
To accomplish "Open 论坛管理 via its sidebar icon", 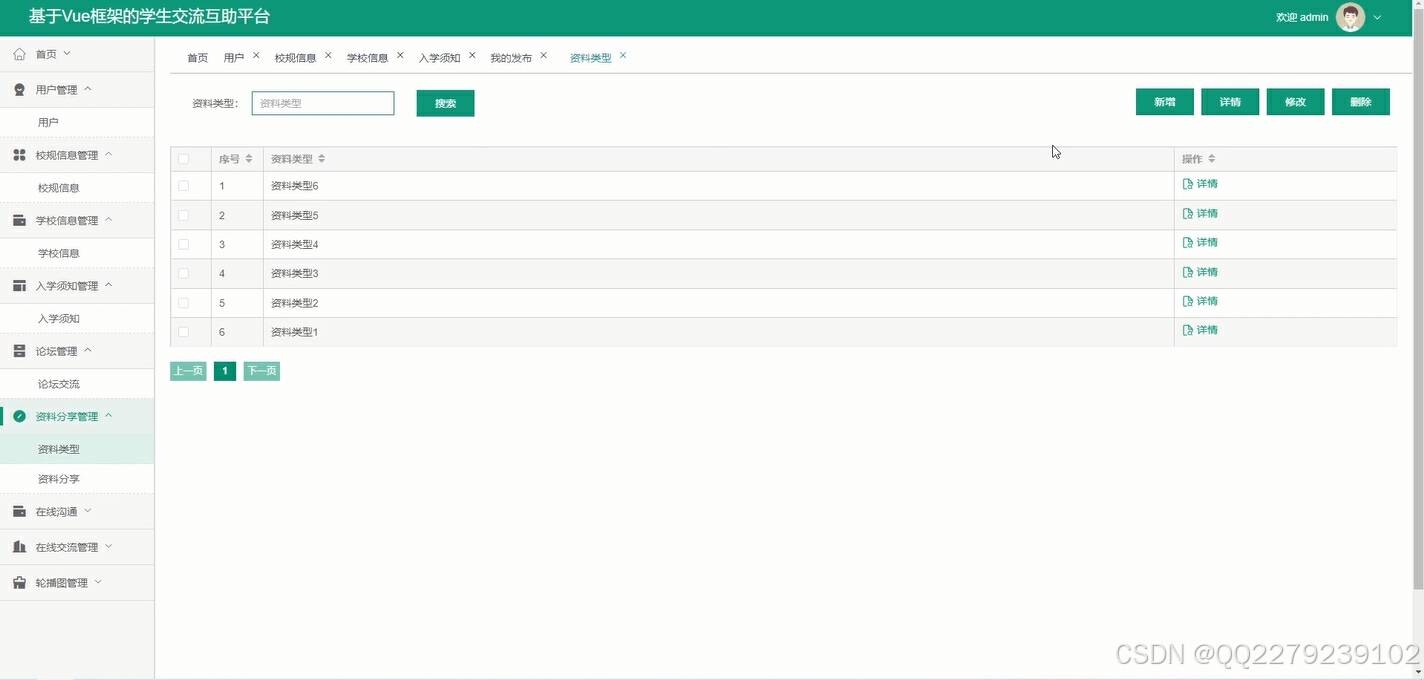I will (x=18, y=350).
